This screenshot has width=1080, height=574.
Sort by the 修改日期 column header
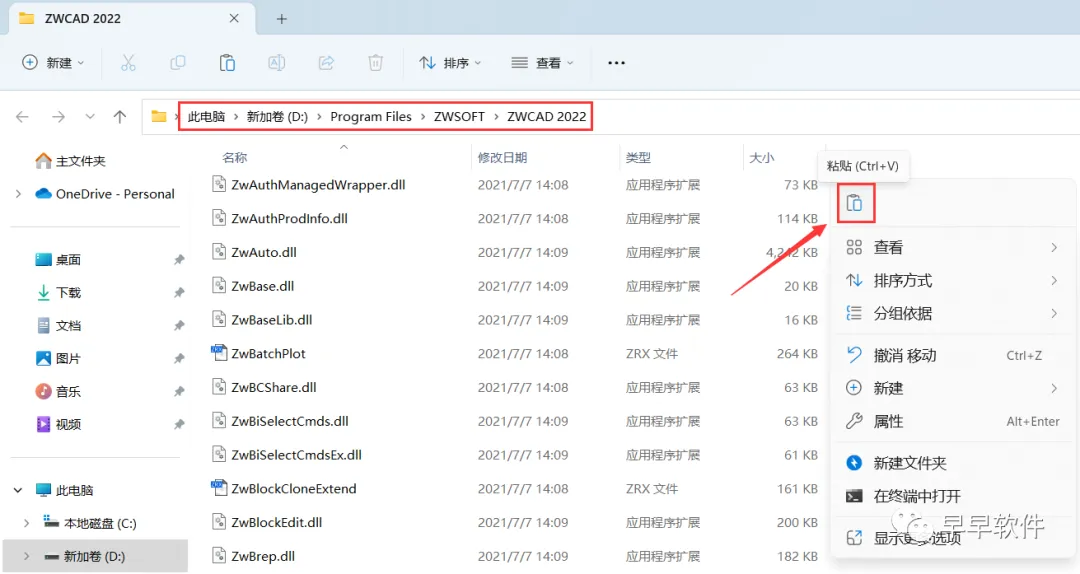[503, 158]
